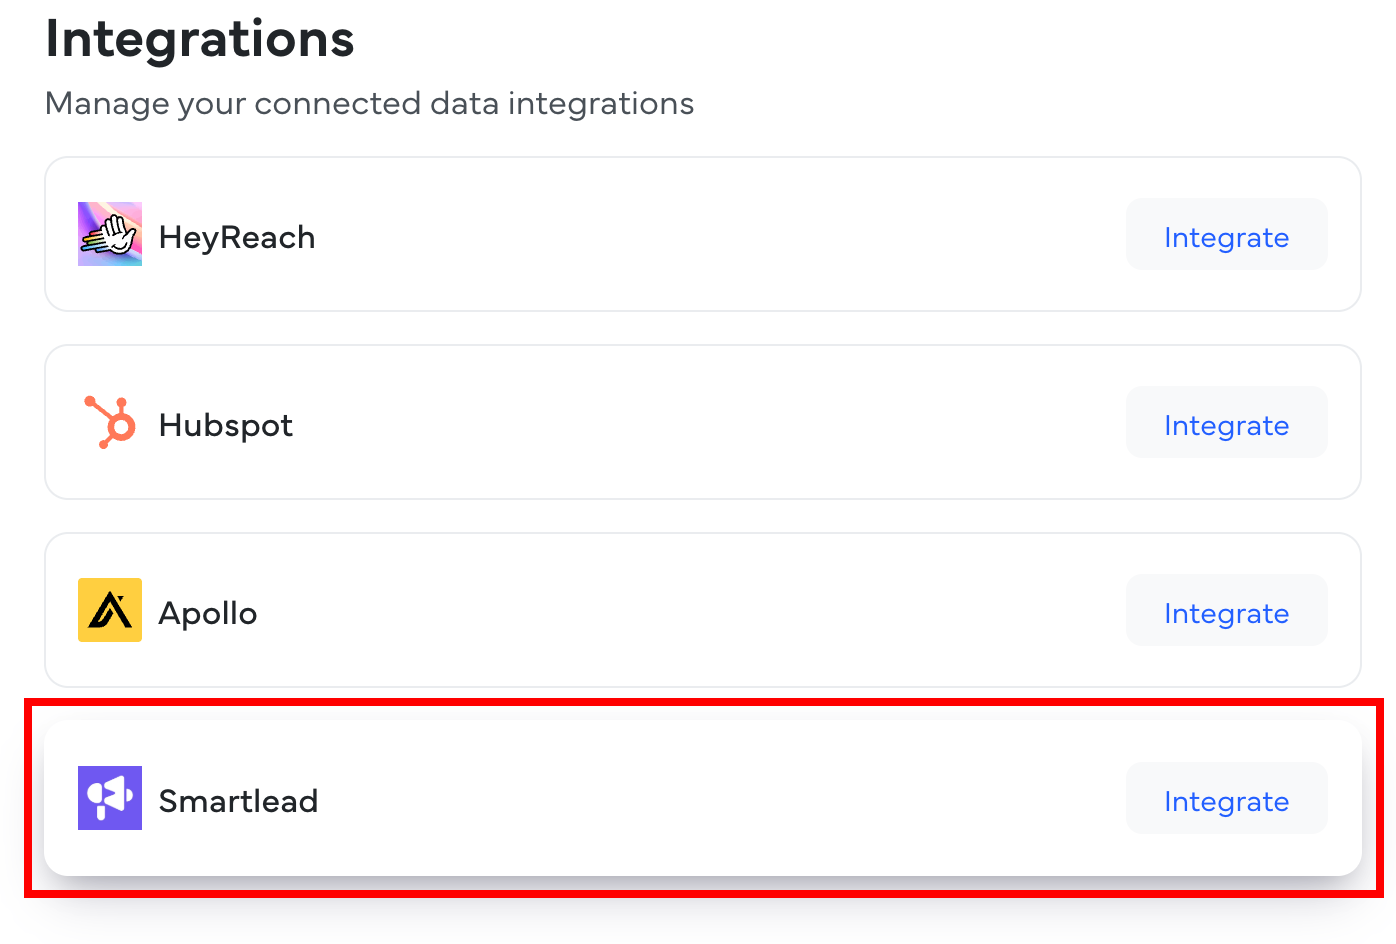This screenshot has width=1396, height=944.
Task: Integrate the HeyReach connection
Action: pyautogui.click(x=1226, y=236)
